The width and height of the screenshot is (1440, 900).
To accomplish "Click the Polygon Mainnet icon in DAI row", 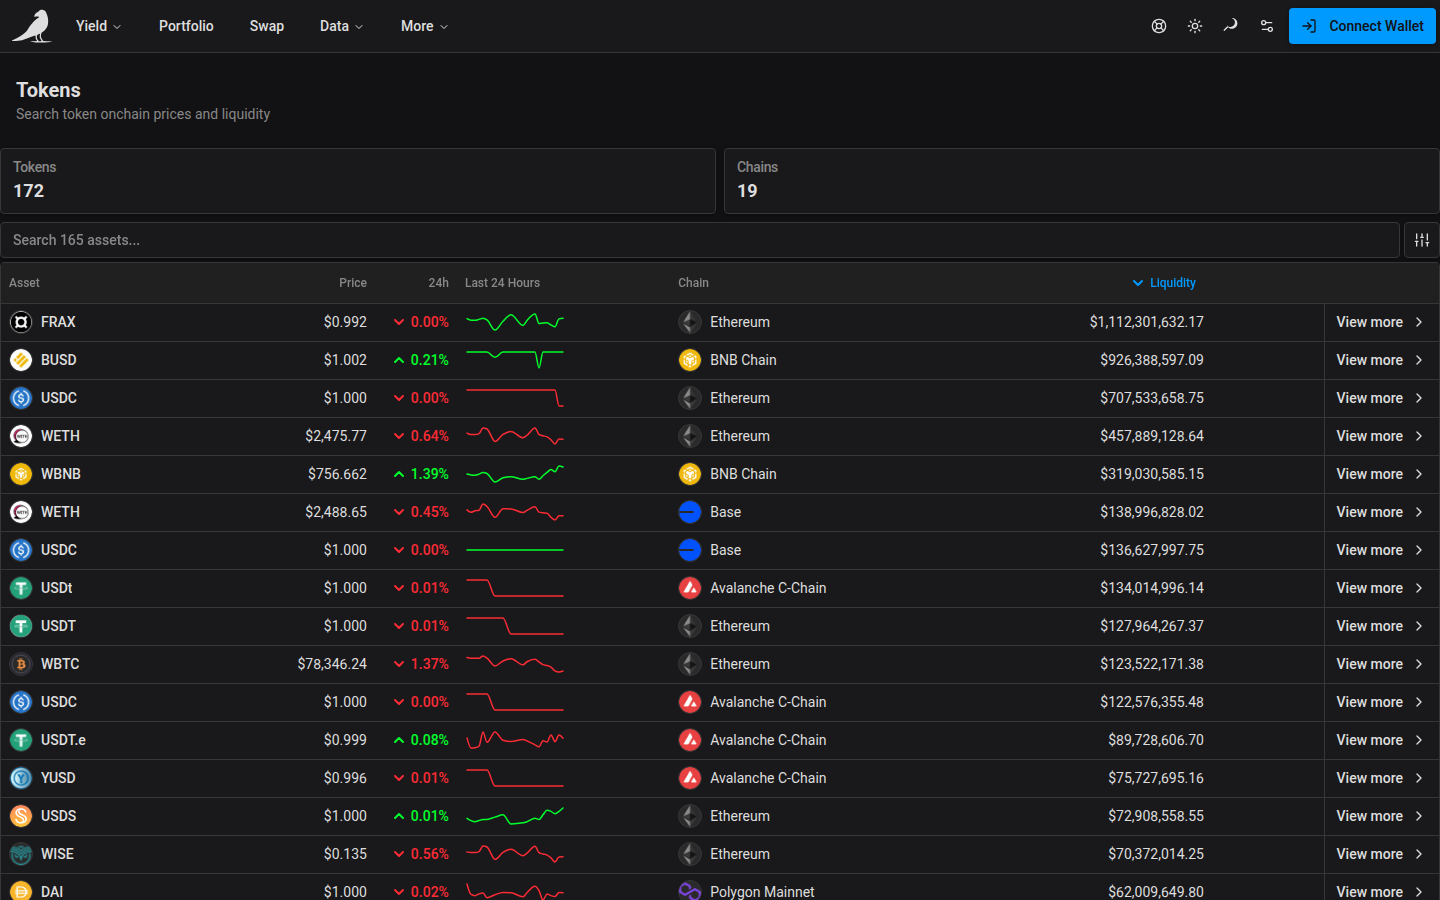I will pyautogui.click(x=690, y=891).
